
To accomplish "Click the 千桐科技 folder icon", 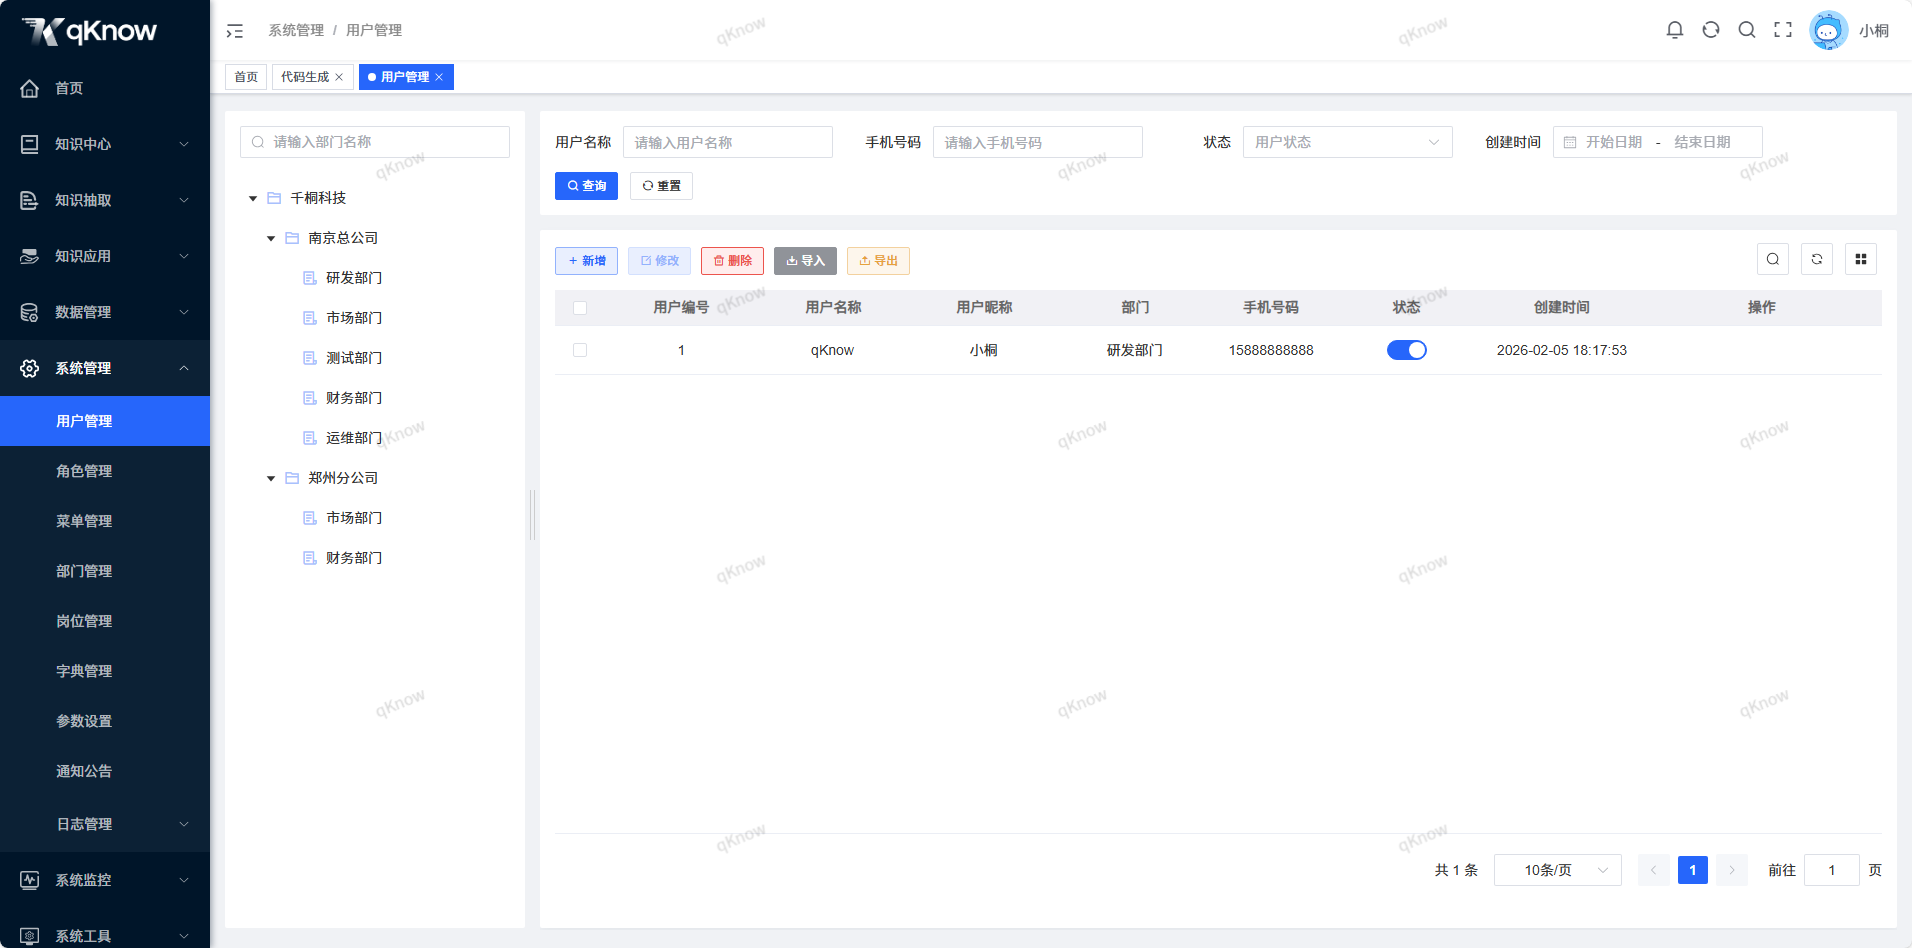I will pyautogui.click(x=274, y=198).
